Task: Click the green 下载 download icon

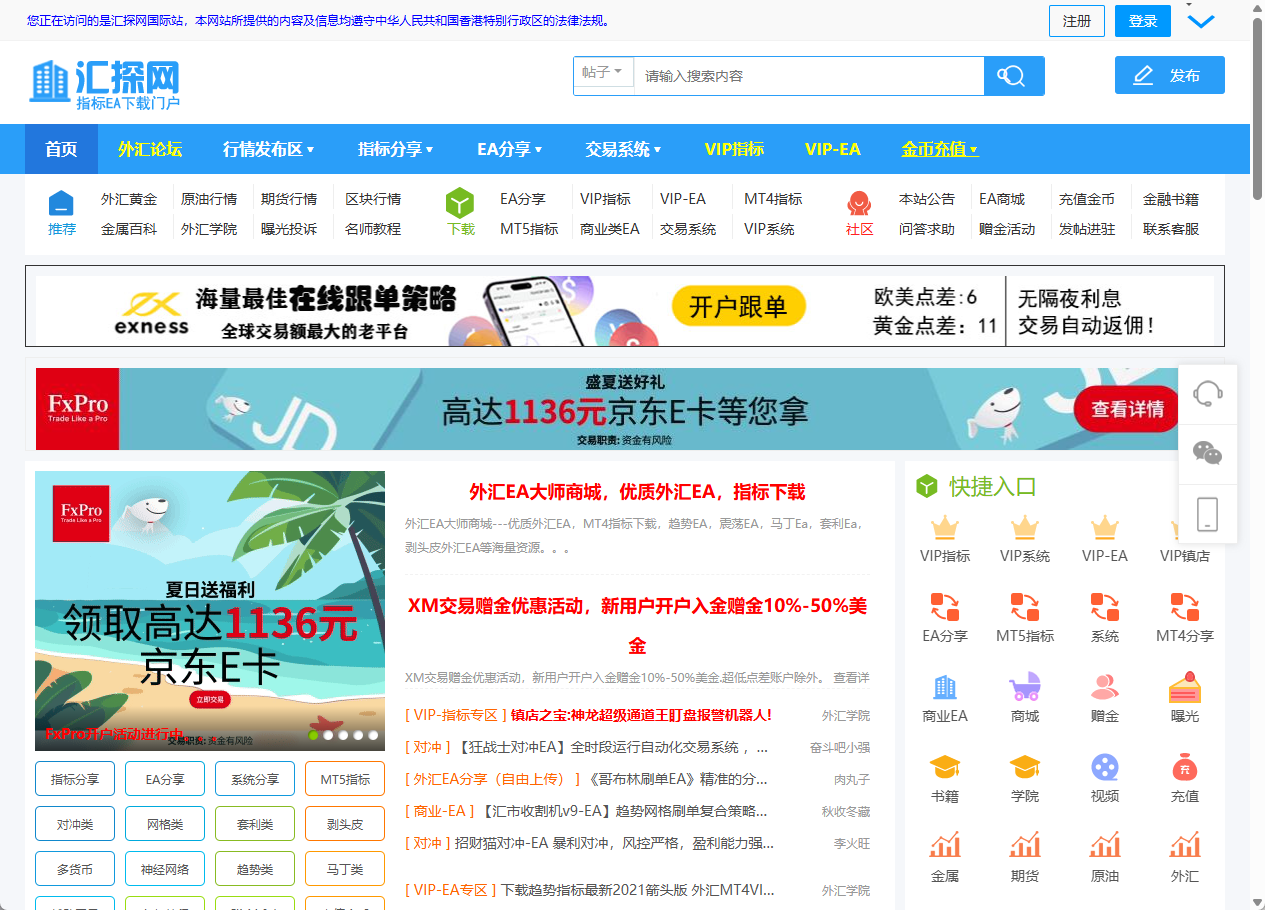Action: coord(459,203)
